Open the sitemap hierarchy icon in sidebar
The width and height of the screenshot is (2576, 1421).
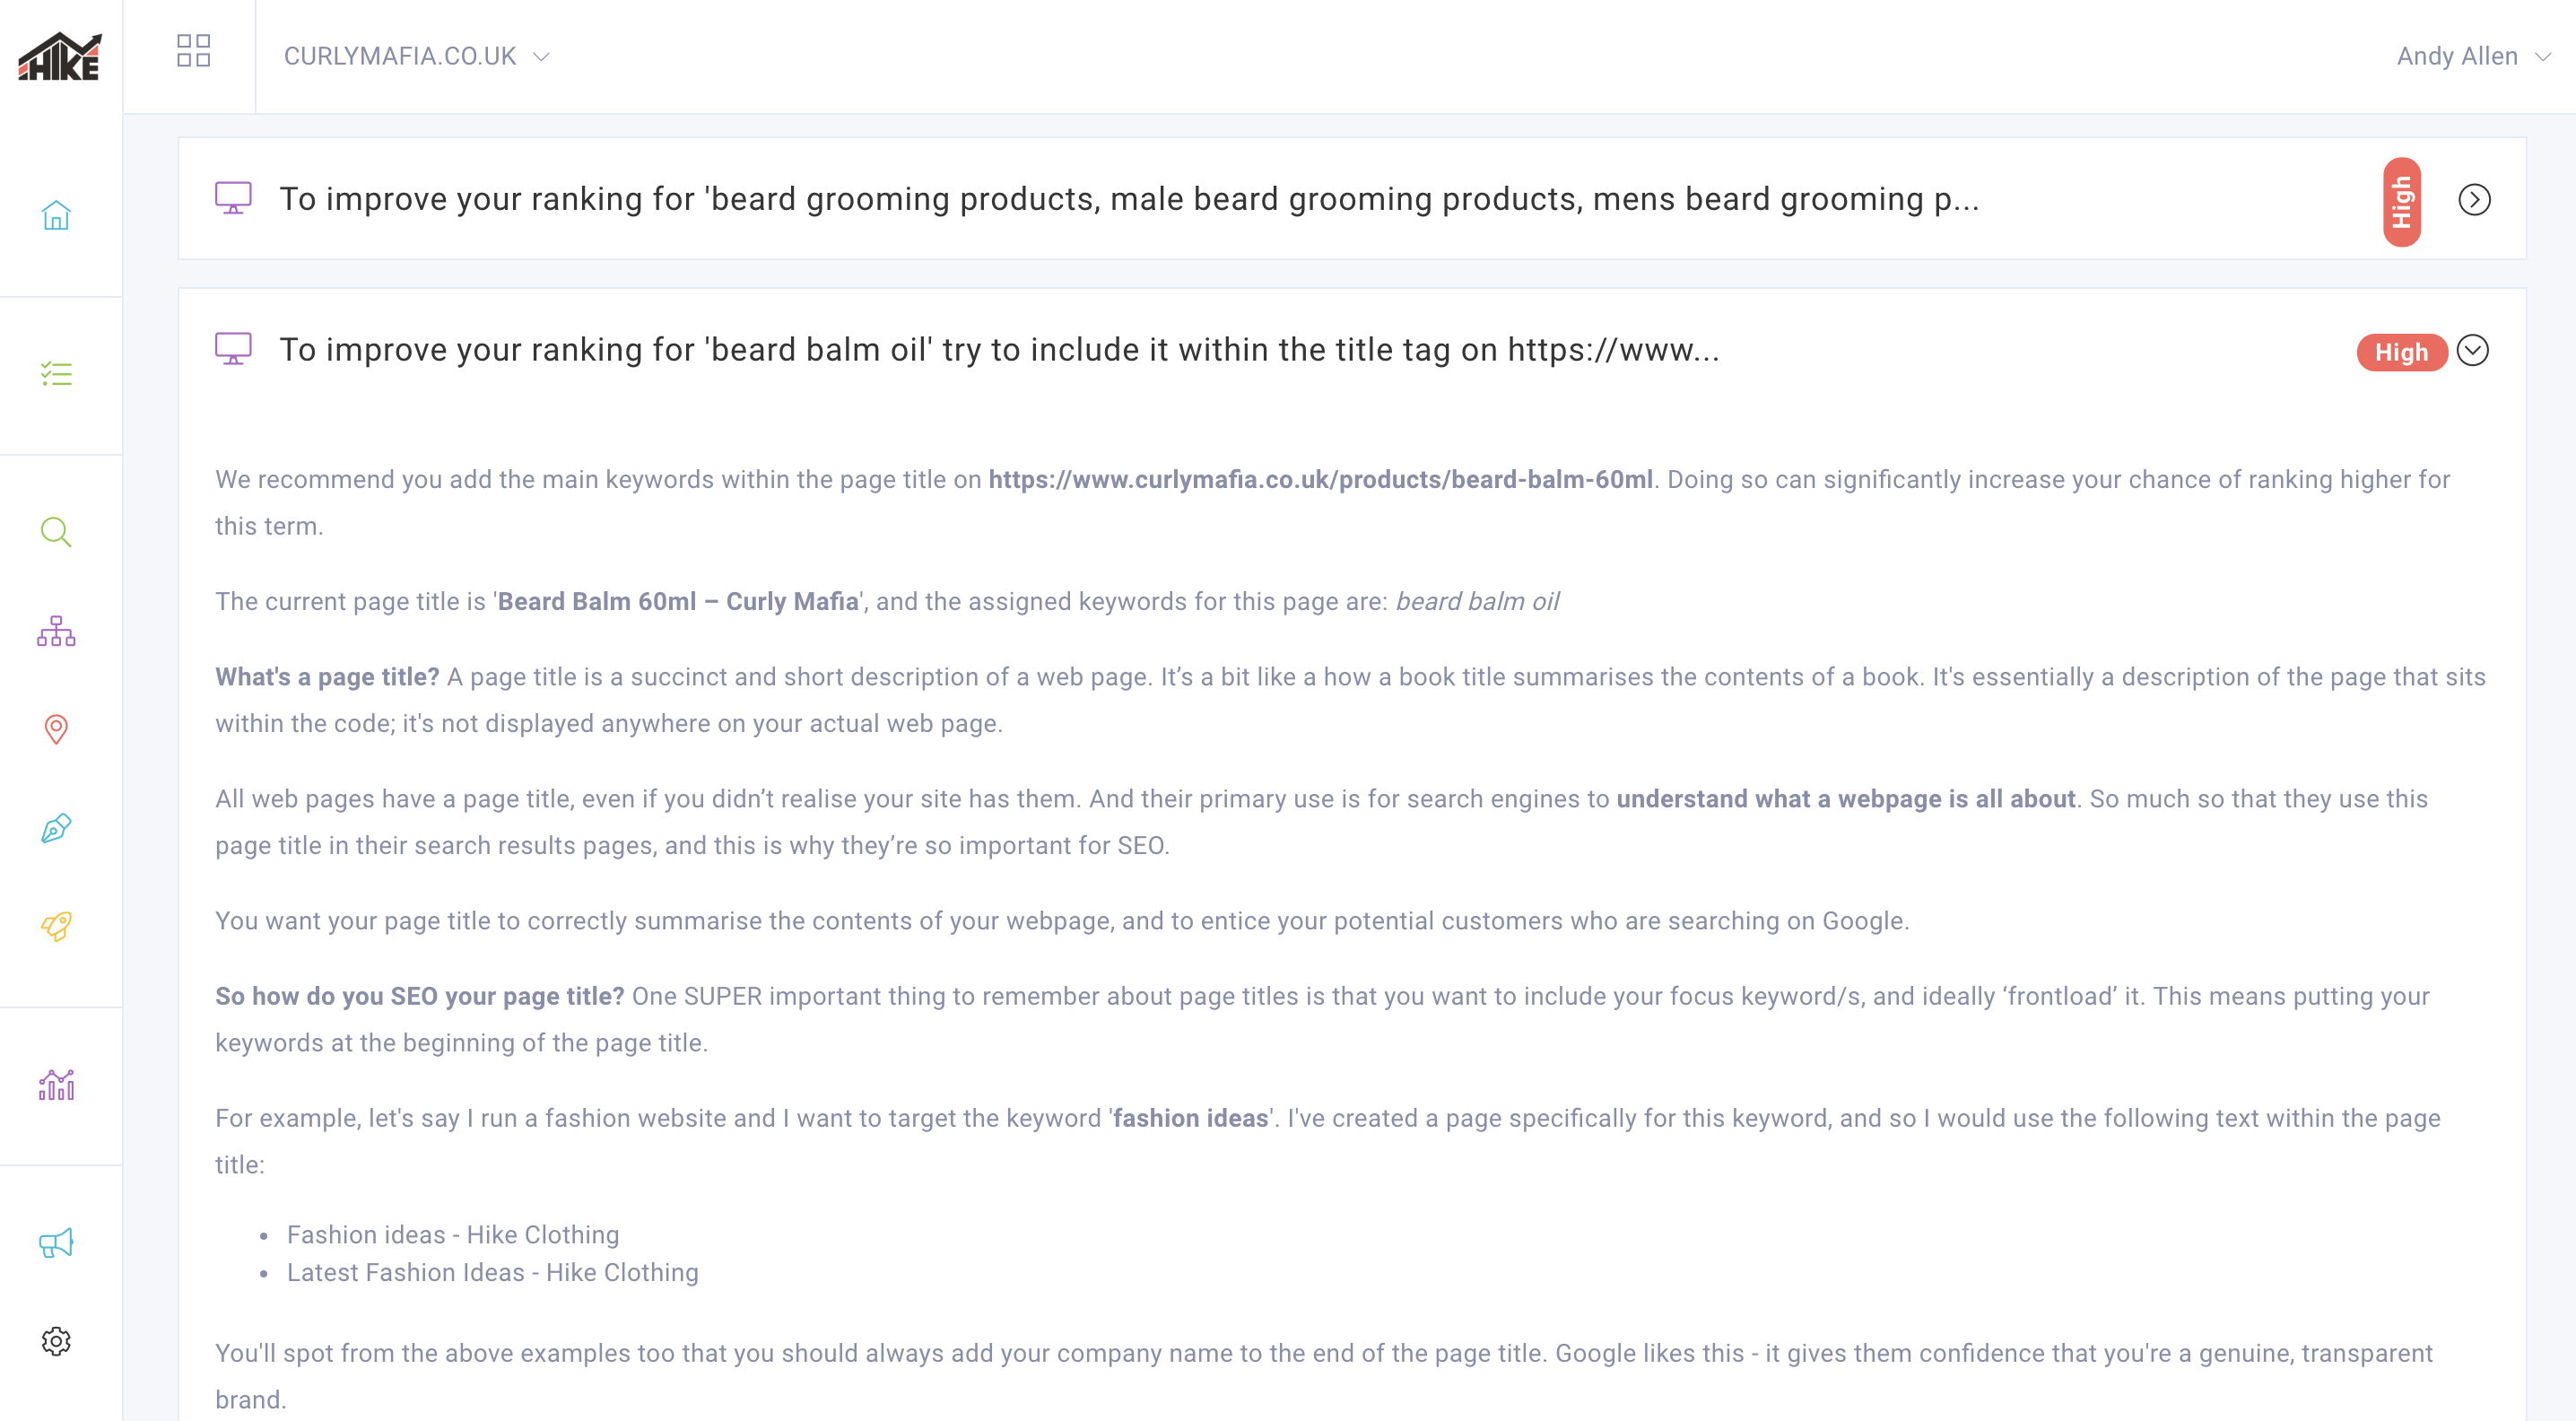[x=56, y=631]
